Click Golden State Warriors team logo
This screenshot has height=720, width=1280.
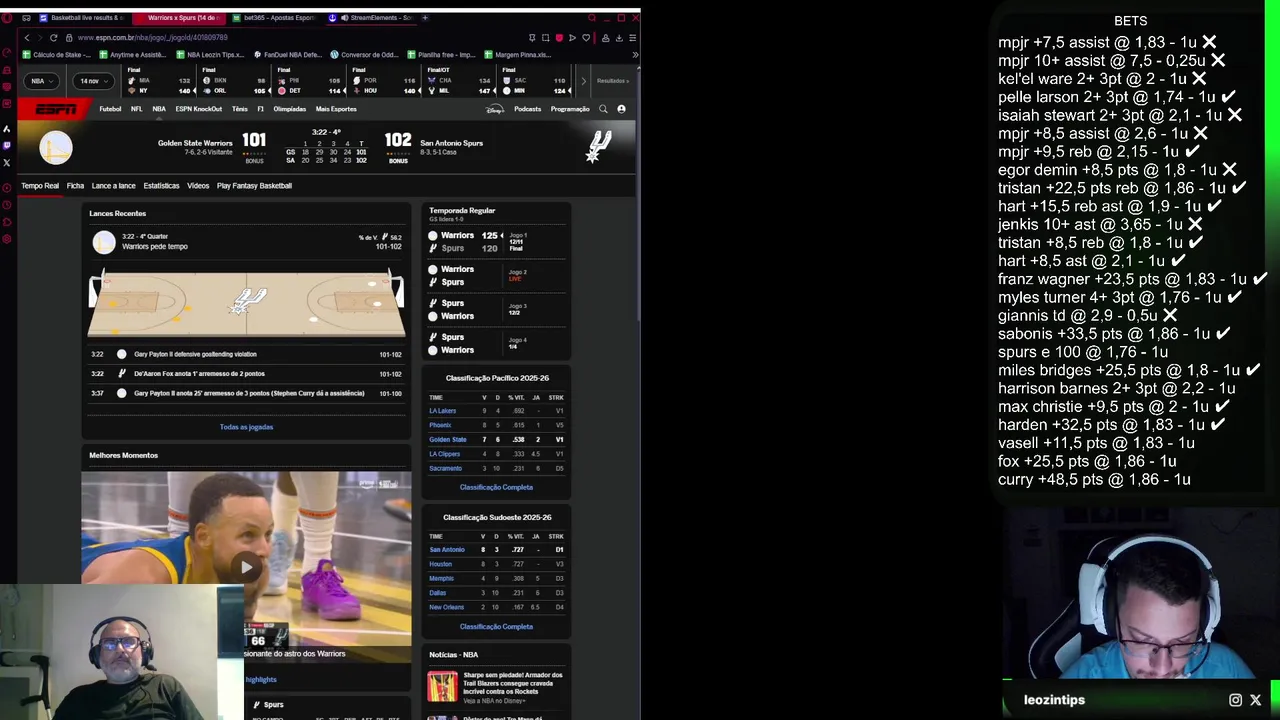56,148
